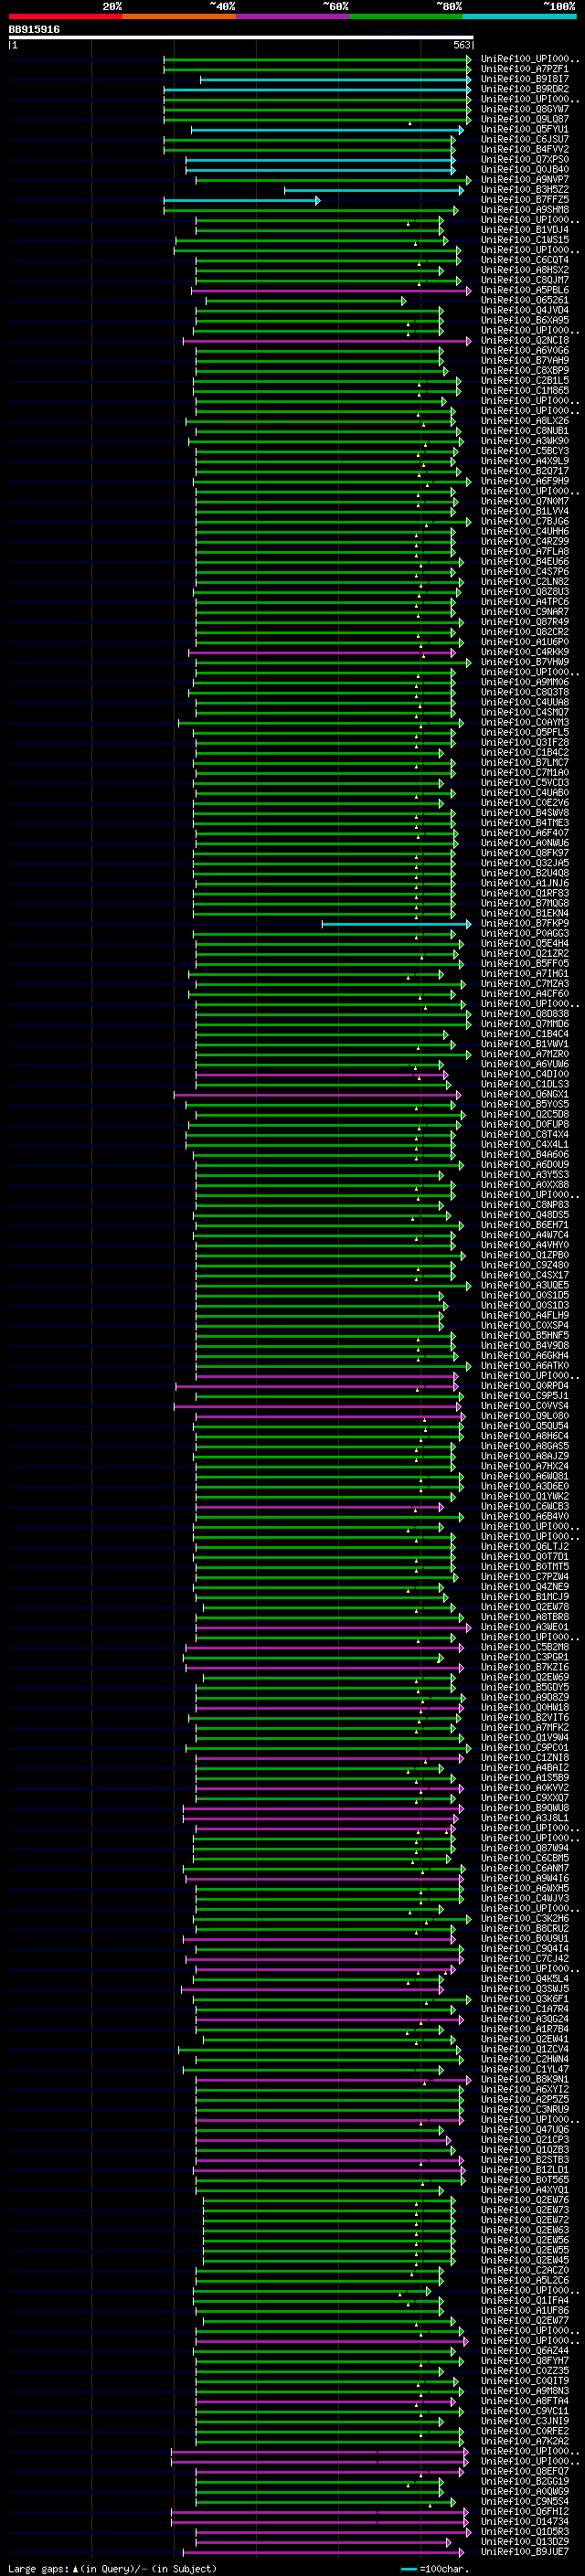Click the query ID BB915916

pos(34,30)
